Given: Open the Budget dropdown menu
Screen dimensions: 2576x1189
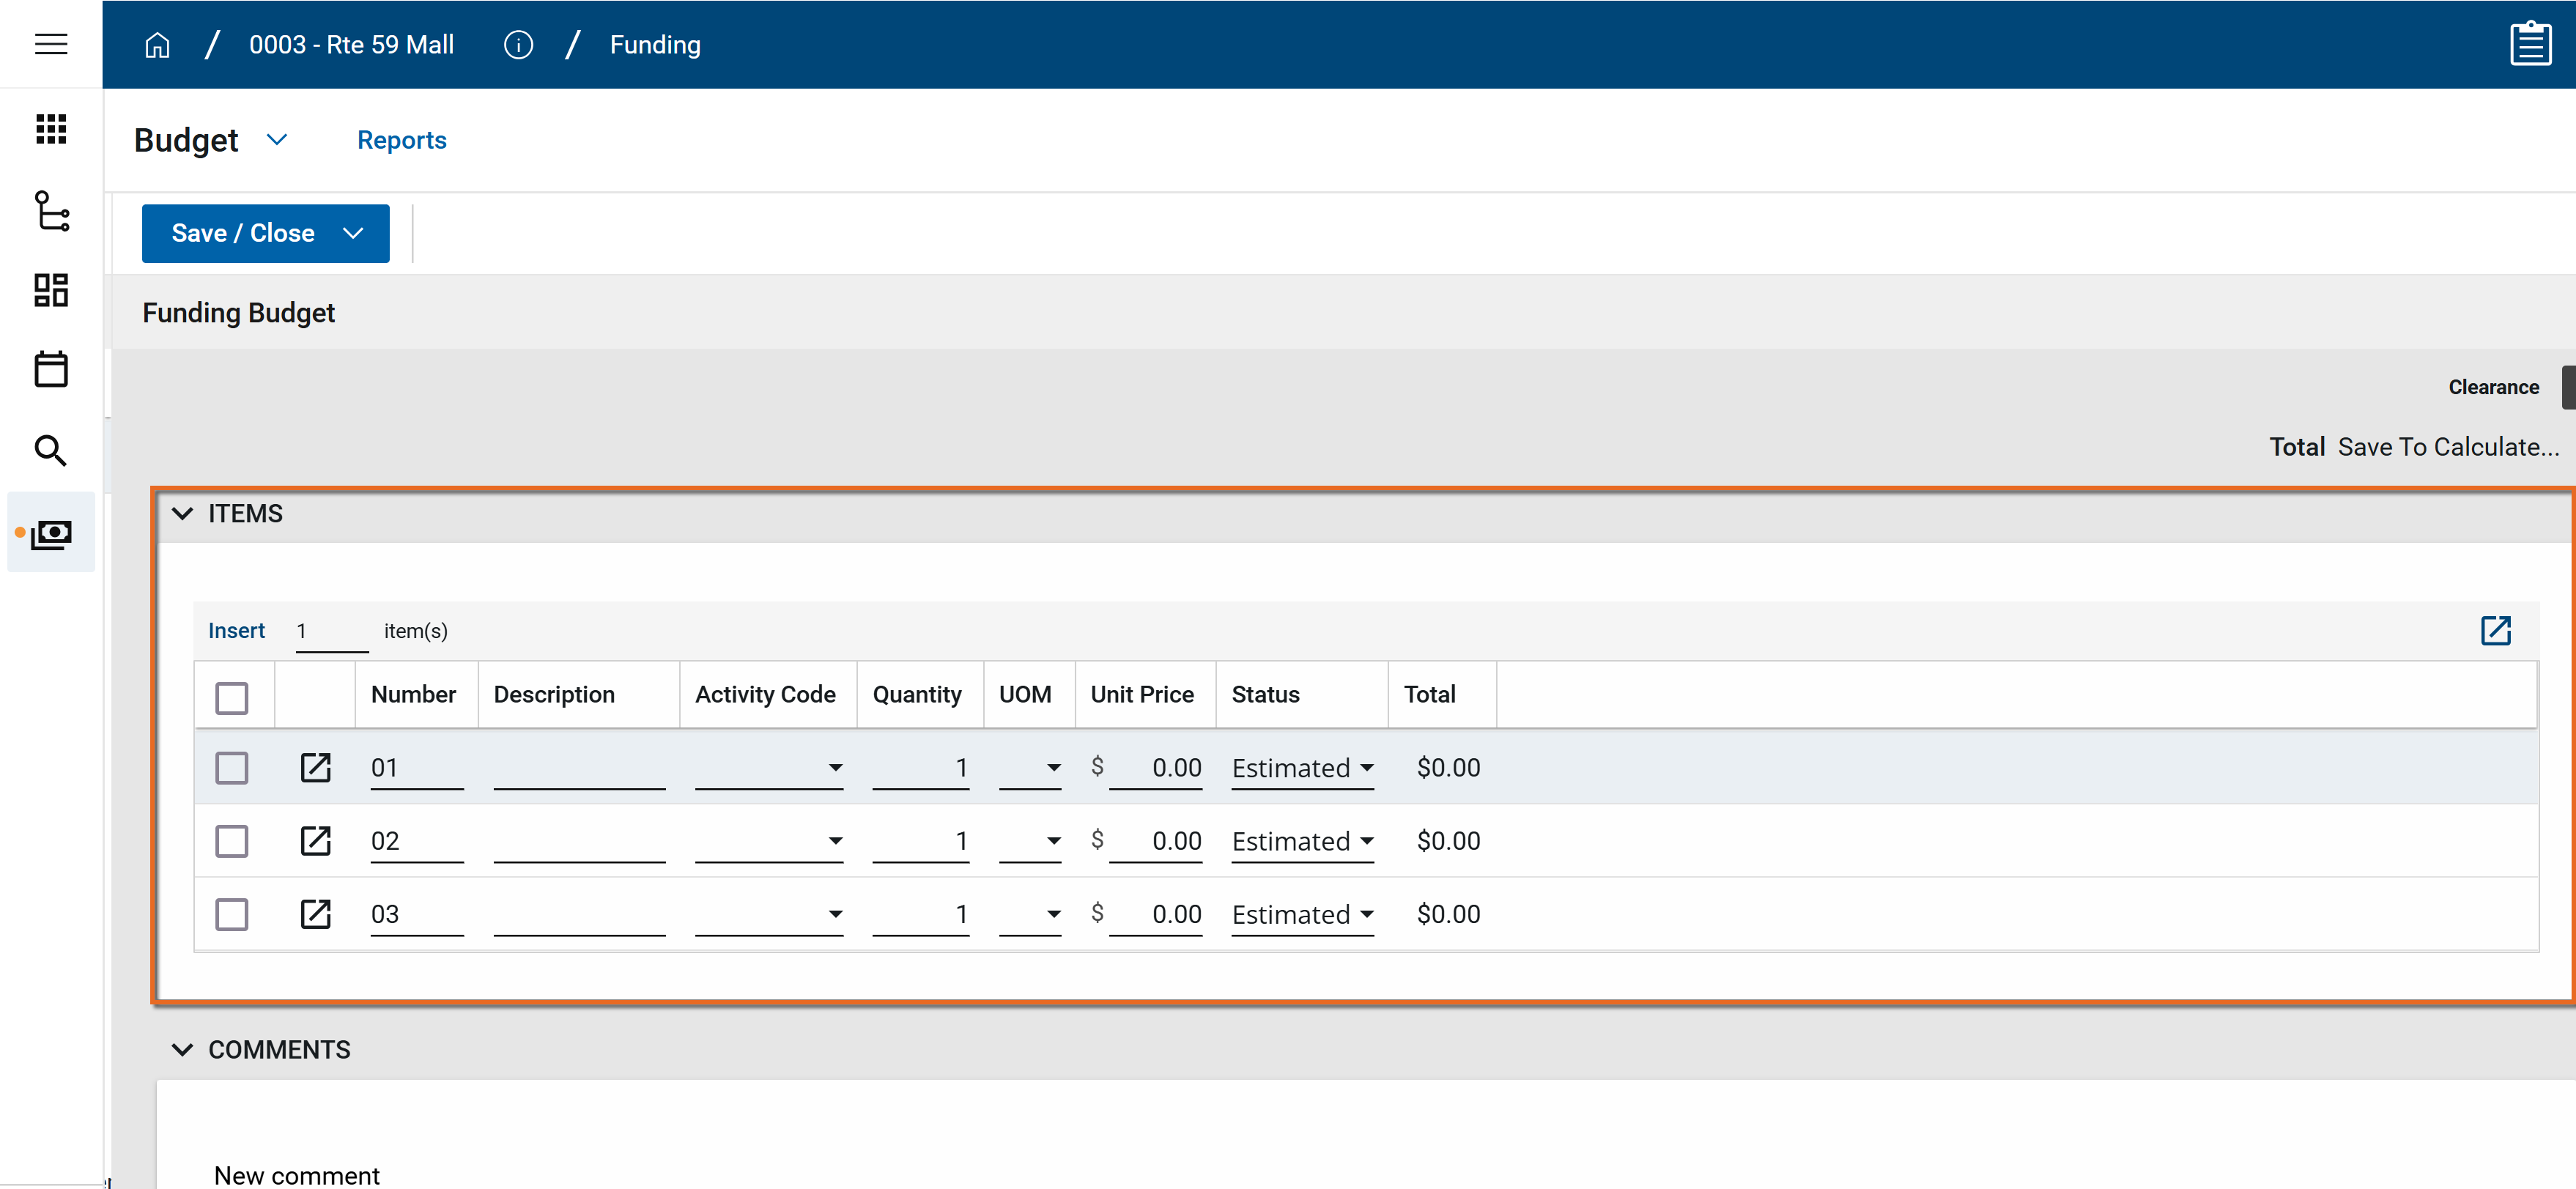Looking at the screenshot, I should [x=277, y=140].
